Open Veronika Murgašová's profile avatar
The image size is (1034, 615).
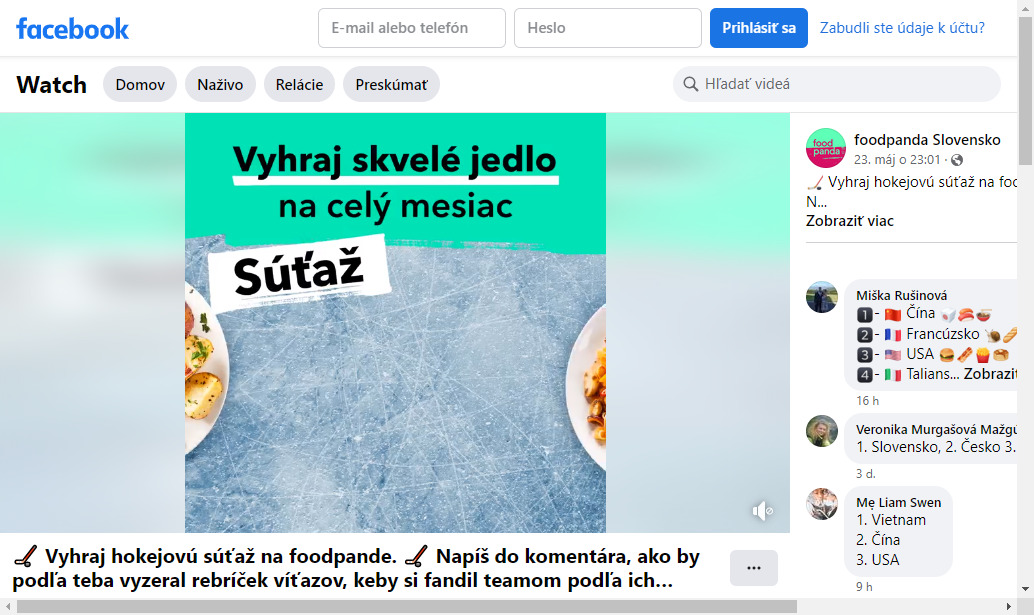(822, 431)
